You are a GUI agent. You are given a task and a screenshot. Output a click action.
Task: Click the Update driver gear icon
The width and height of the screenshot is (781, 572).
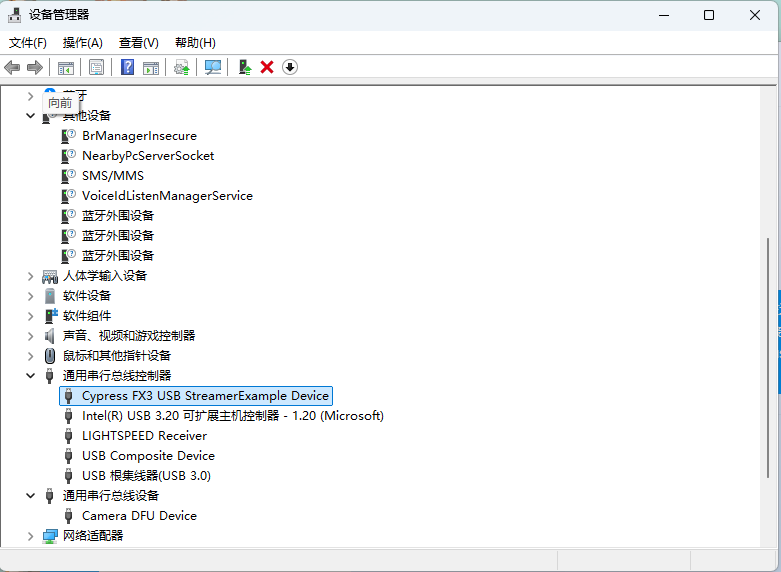click(181, 67)
